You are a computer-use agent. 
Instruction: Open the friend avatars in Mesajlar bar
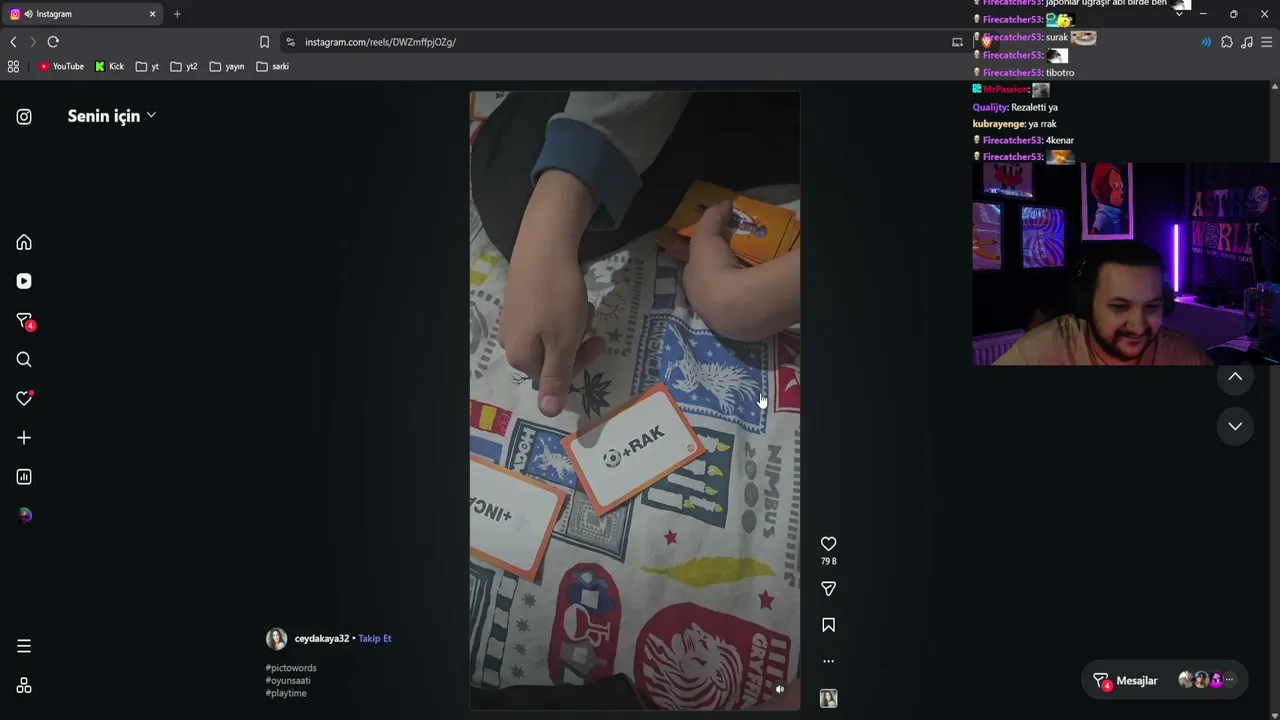1208,680
